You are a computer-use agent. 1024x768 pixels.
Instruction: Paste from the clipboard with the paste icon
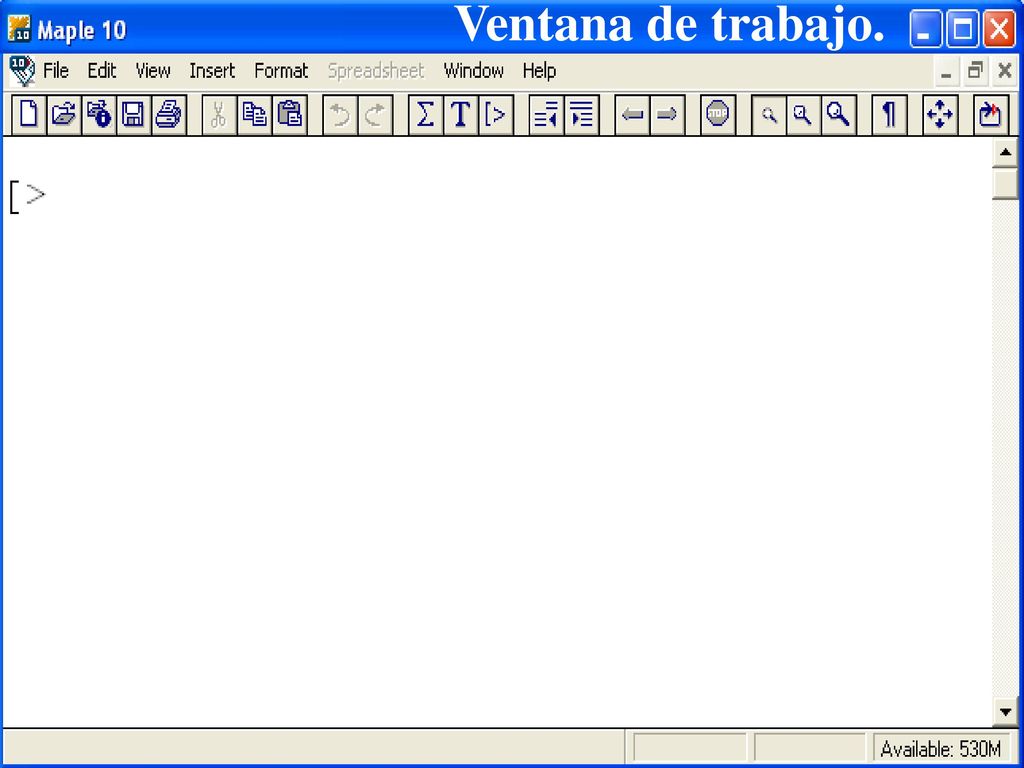coord(289,115)
